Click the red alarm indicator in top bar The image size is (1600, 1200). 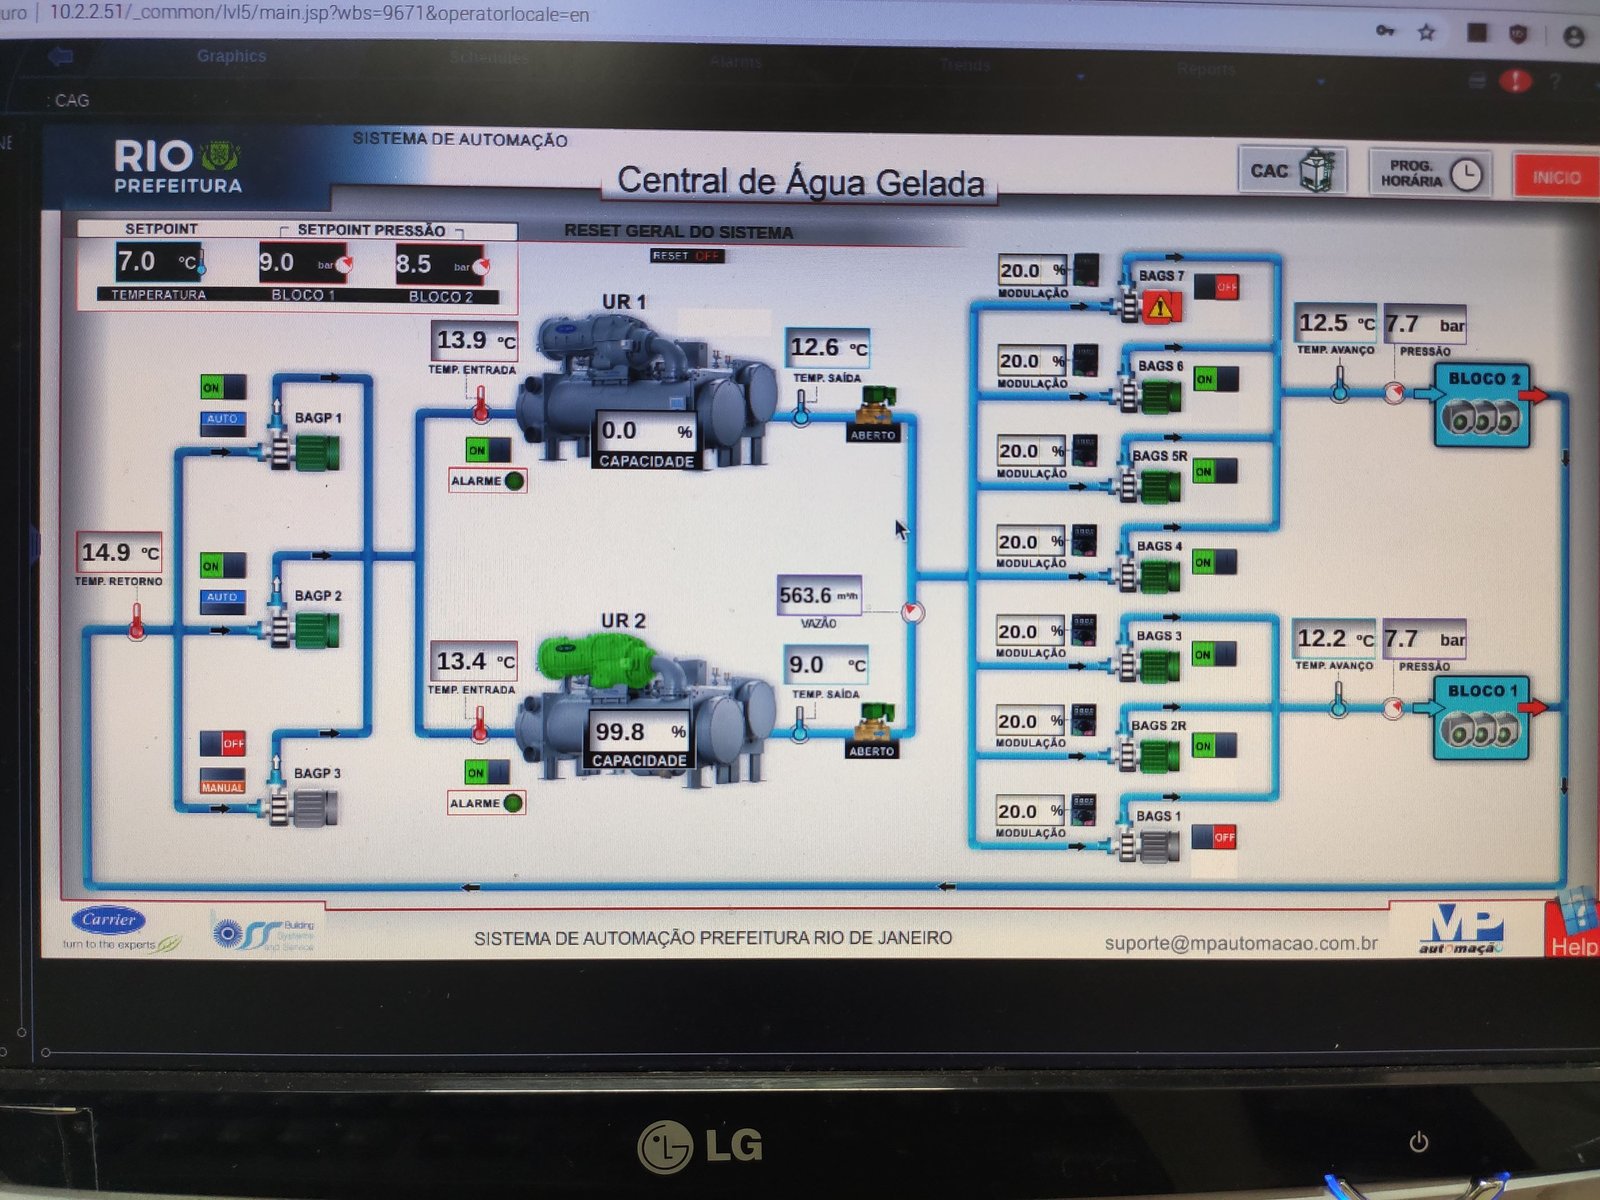(1515, 81)
